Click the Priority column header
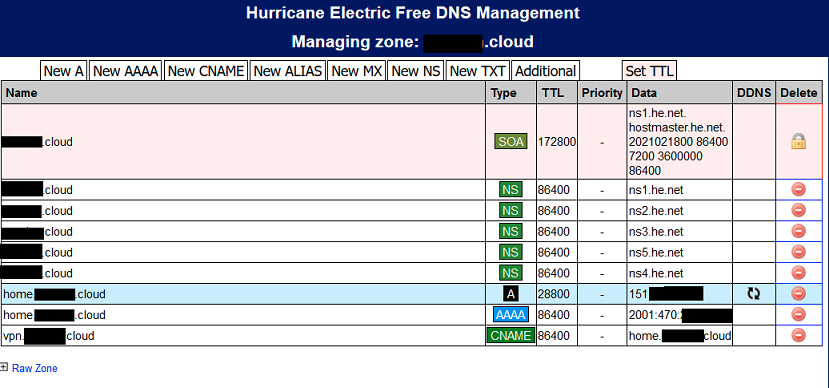 [x=602, y=93]
